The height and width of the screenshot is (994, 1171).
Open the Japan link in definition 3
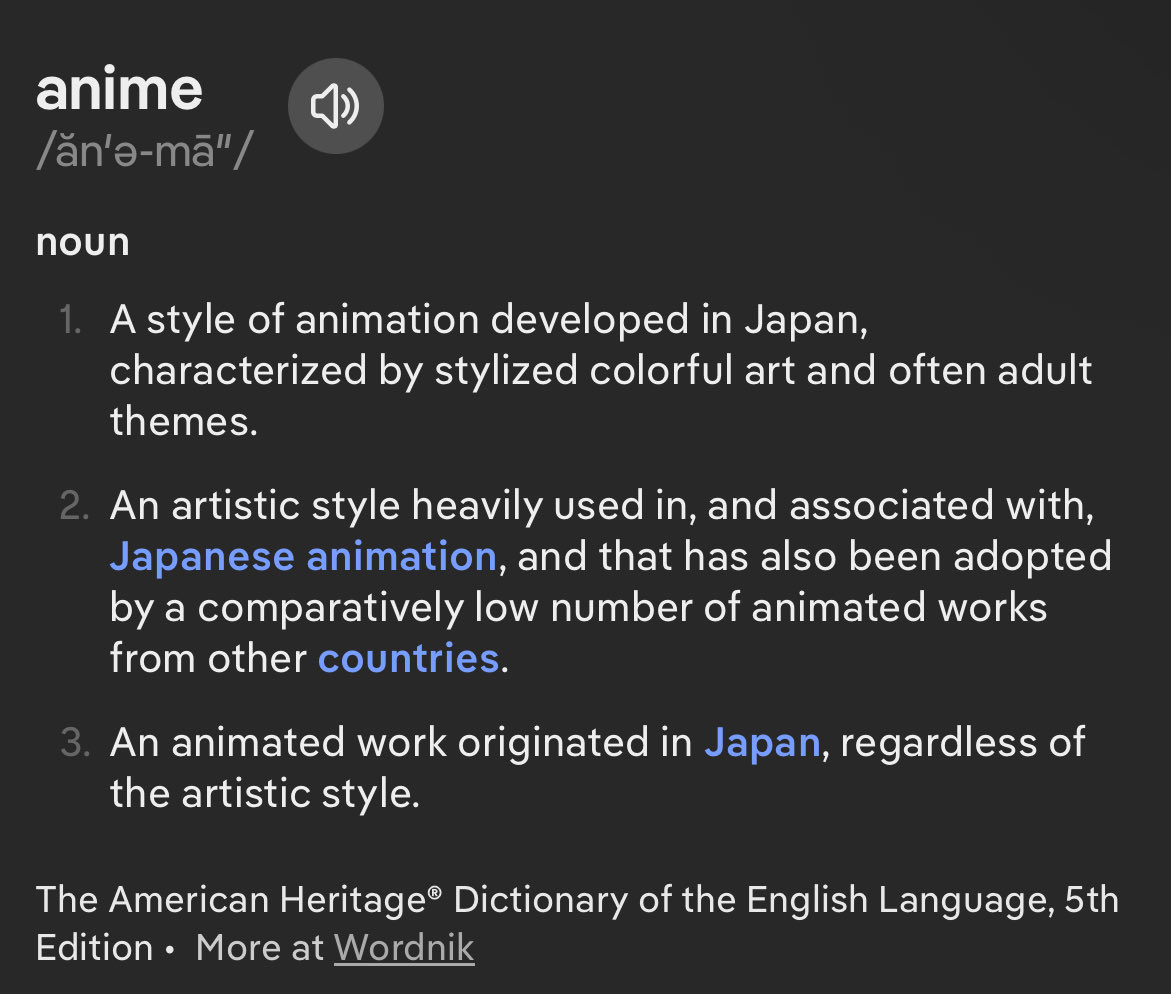click(x=762, y=743)
